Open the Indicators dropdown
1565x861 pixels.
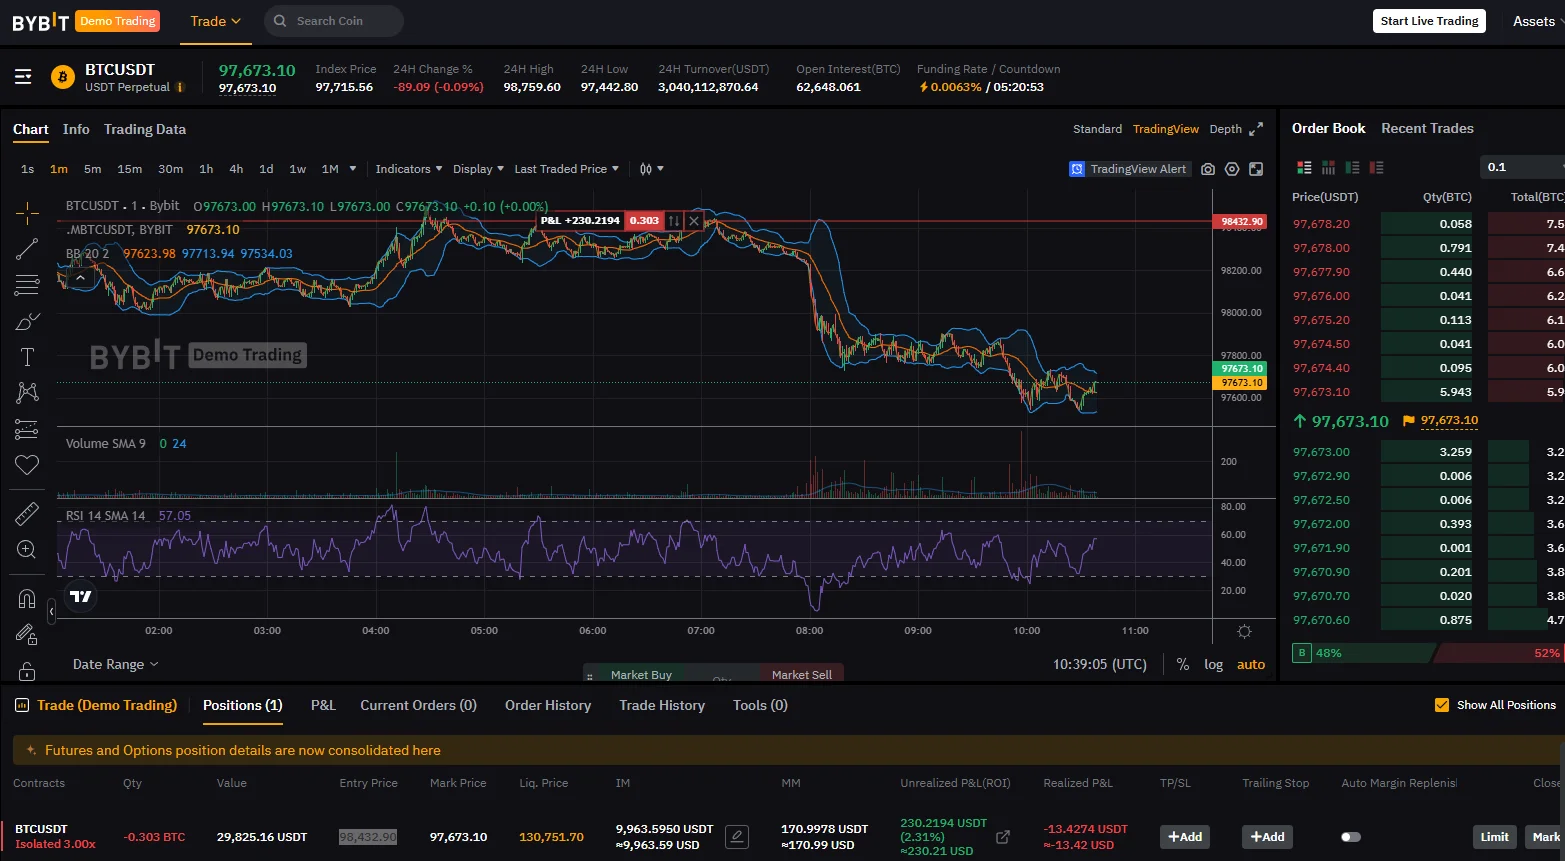(x=408, y=169)
